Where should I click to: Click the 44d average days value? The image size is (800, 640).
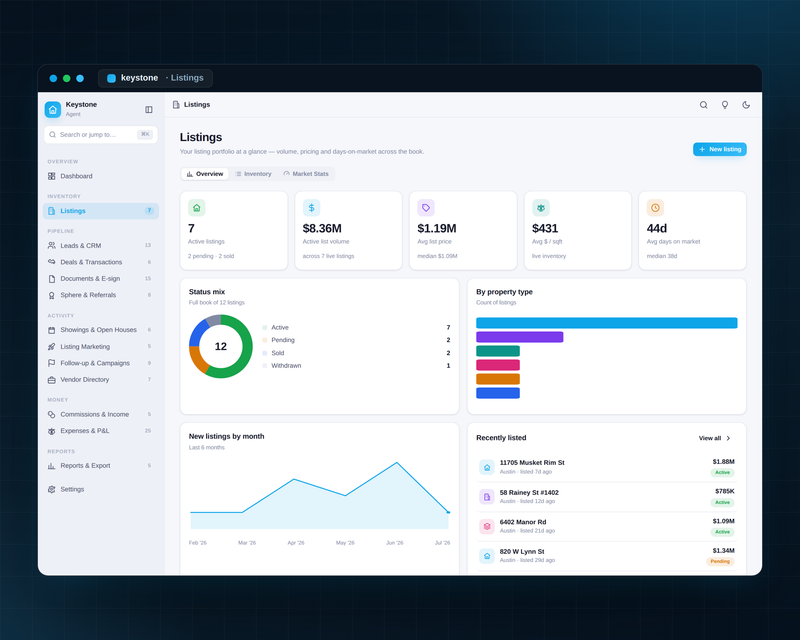pos(657,228)
